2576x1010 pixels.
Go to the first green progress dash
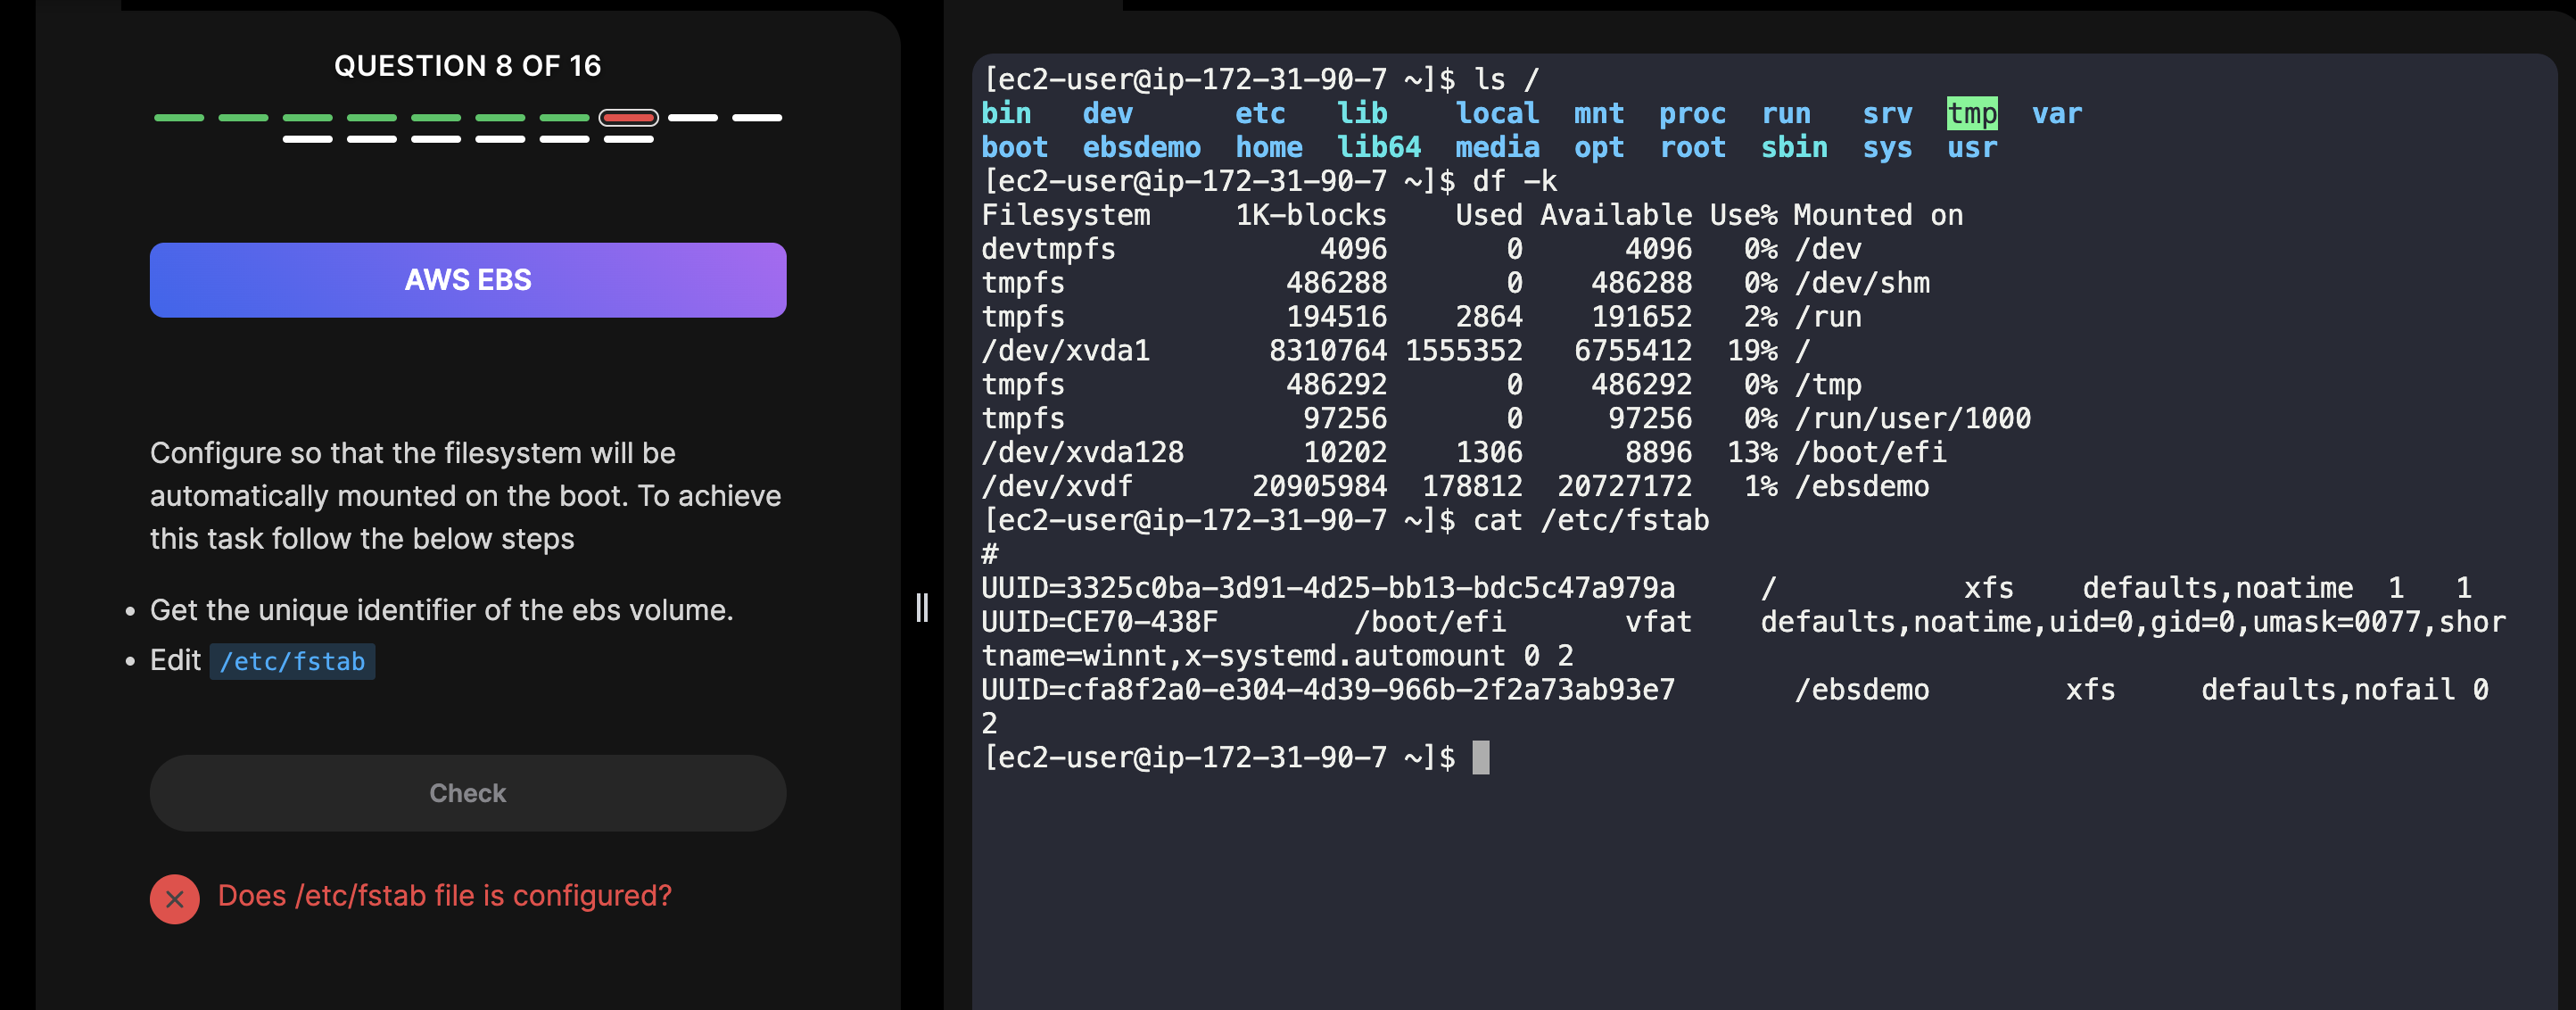coord(178,118)
